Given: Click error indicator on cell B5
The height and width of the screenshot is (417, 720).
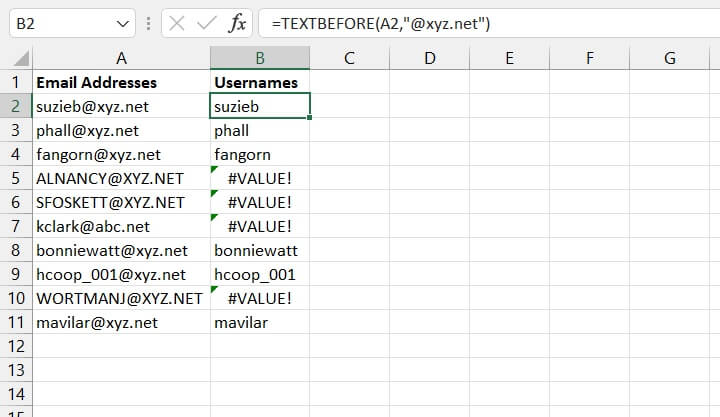Looking at the screenshot, I should 215,172.
